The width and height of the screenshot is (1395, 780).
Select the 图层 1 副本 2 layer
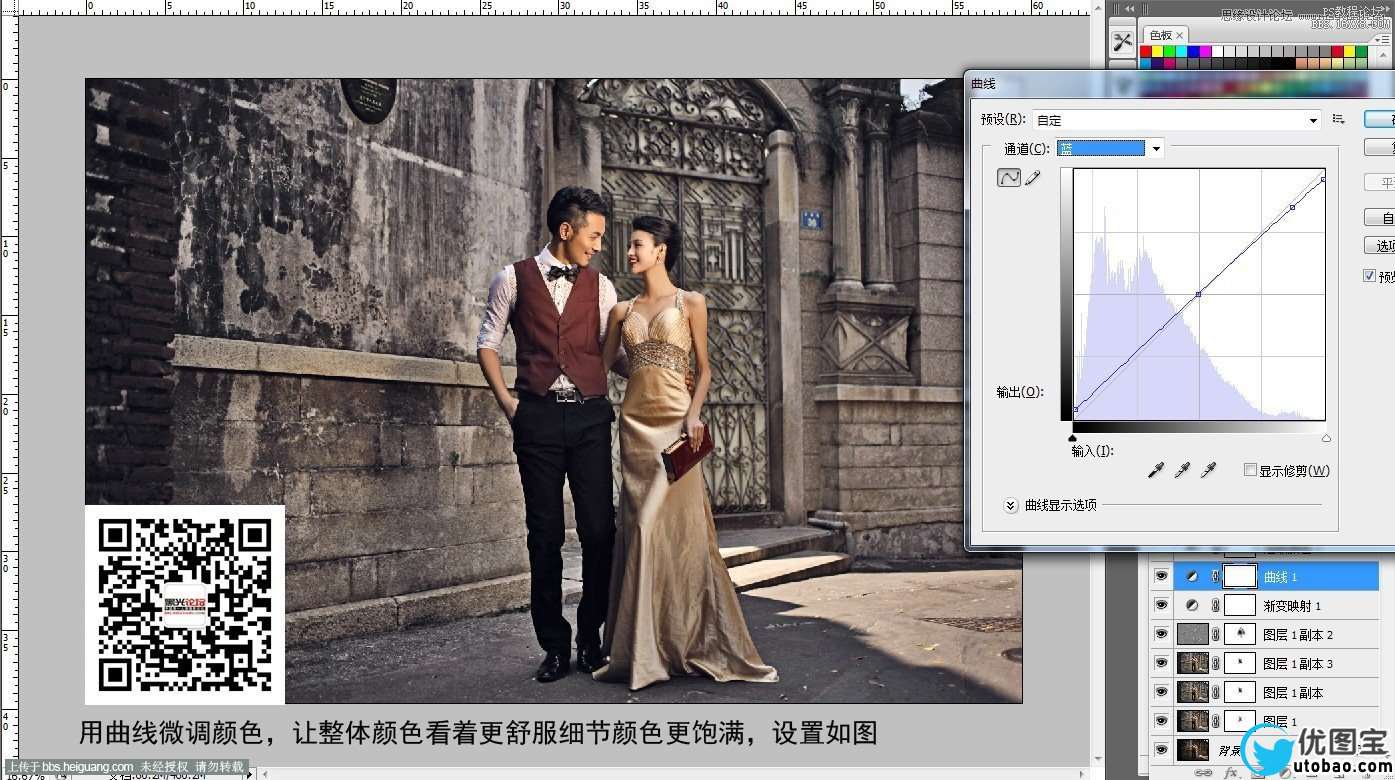pos(1298,635)
